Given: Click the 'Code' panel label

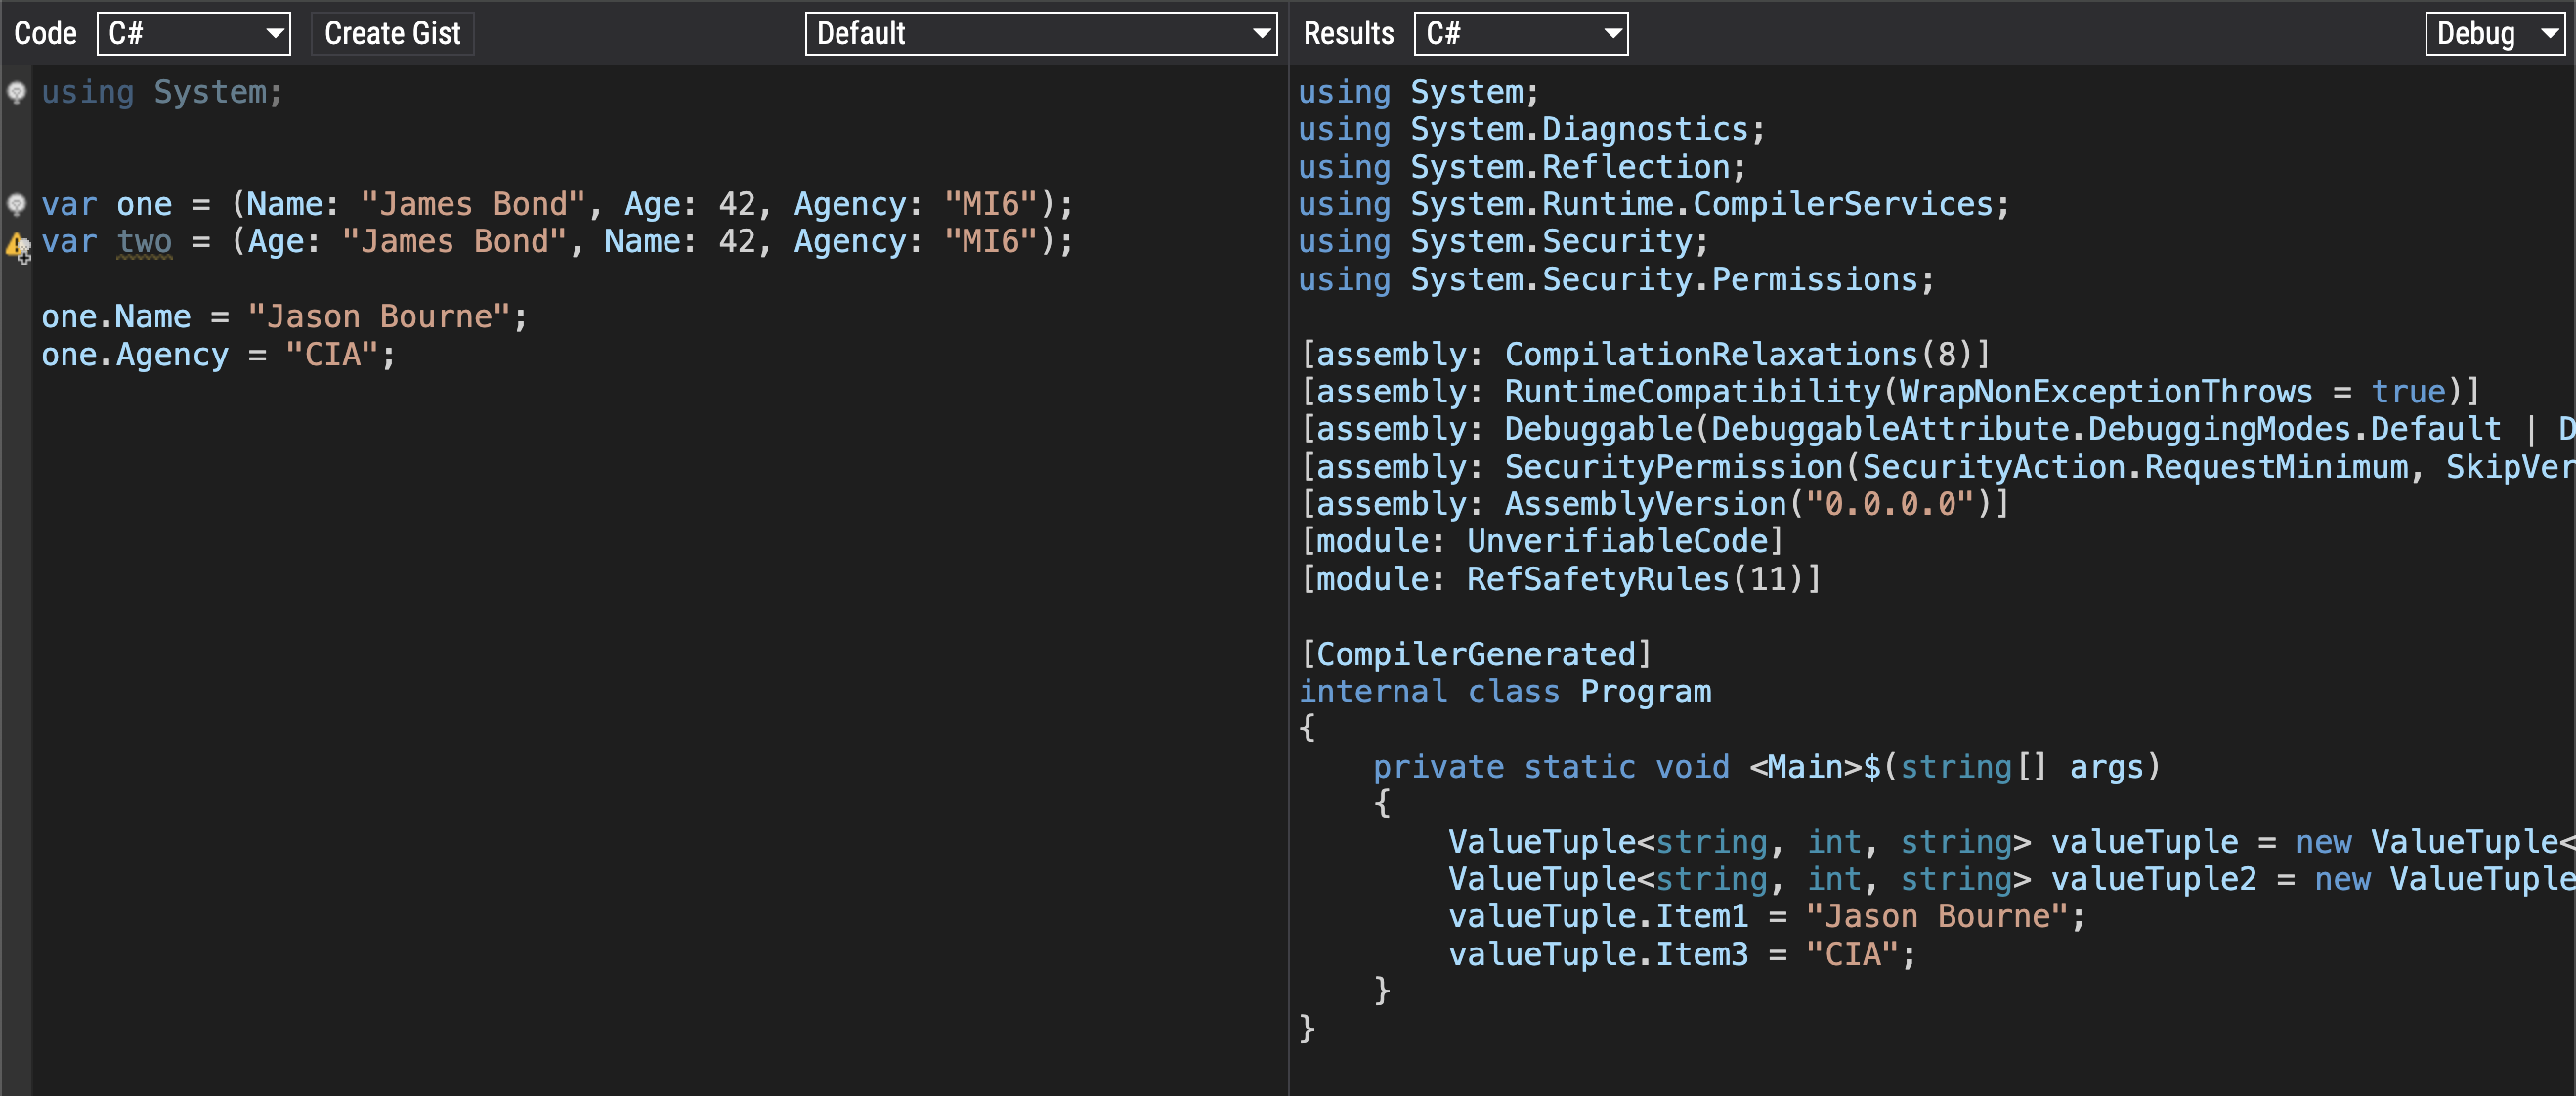Looking at the screenshot, I should pyautogui.click(x=45, y=34).
